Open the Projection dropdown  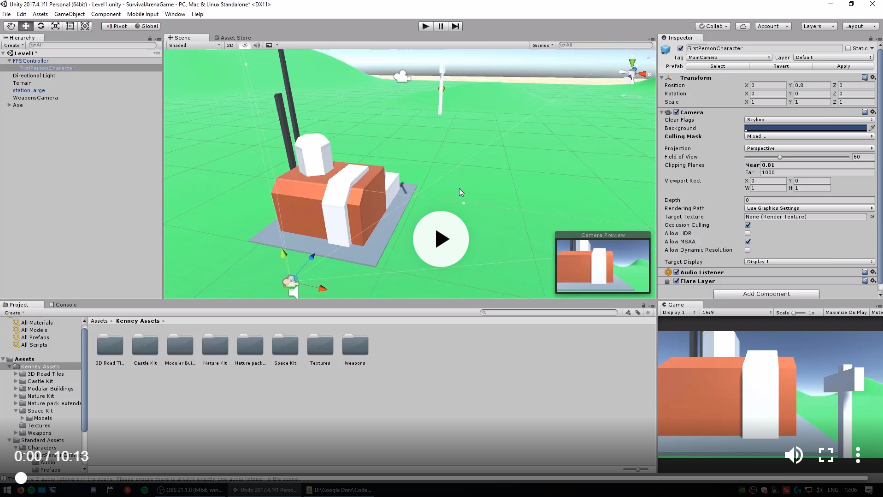tap(810, 148)
